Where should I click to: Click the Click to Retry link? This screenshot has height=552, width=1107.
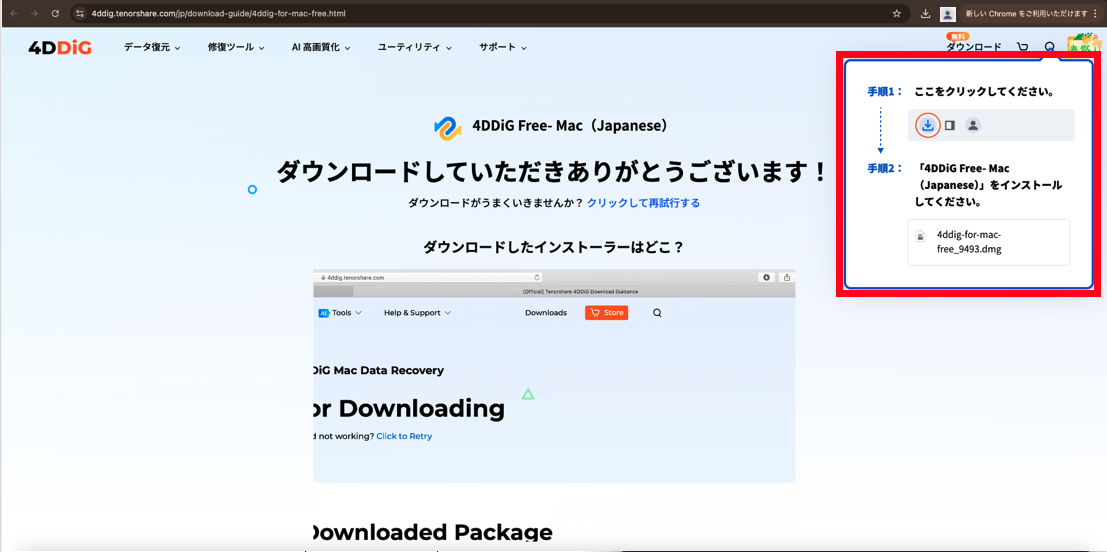[x=404, y=436]
